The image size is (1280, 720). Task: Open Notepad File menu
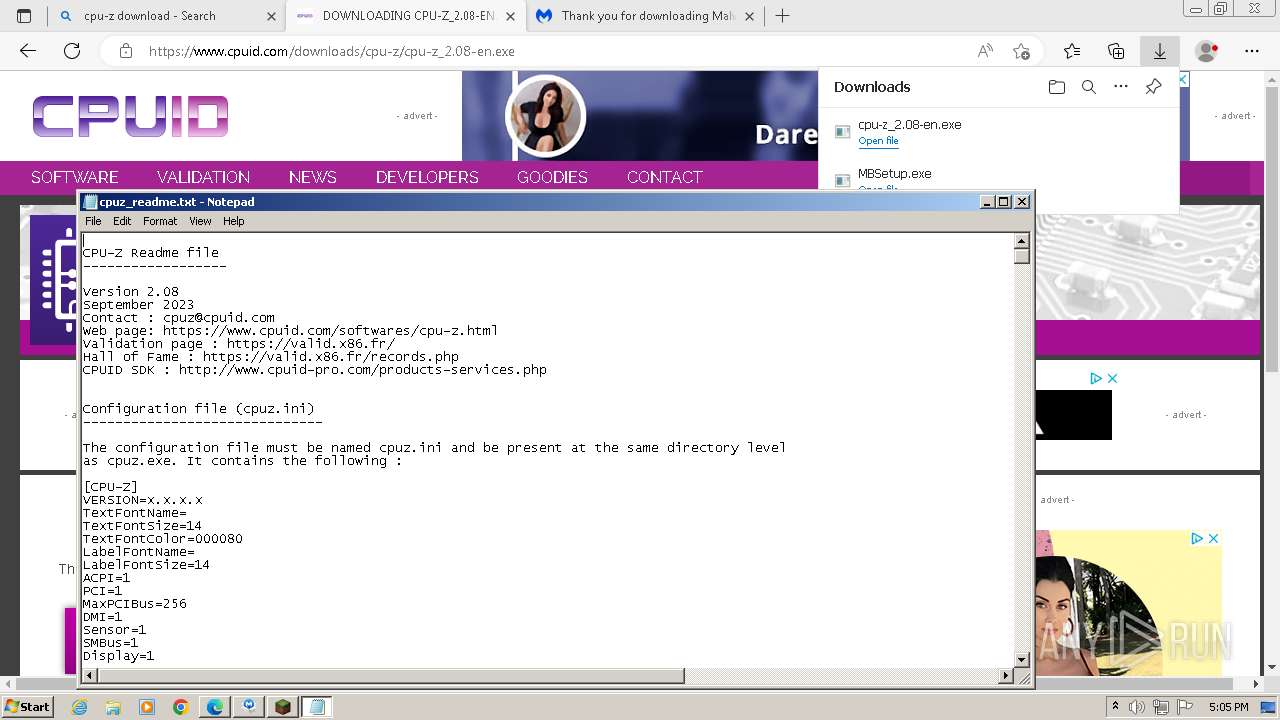93,221
